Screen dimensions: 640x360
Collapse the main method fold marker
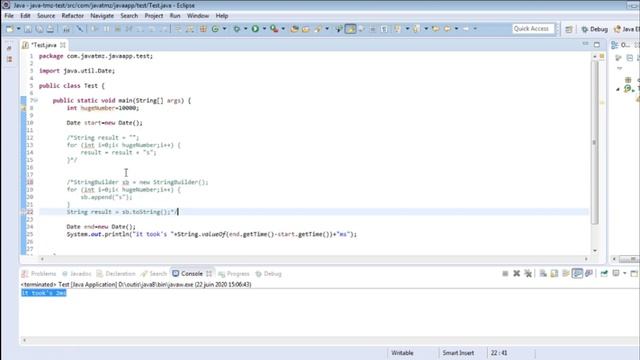coord(36,100)
